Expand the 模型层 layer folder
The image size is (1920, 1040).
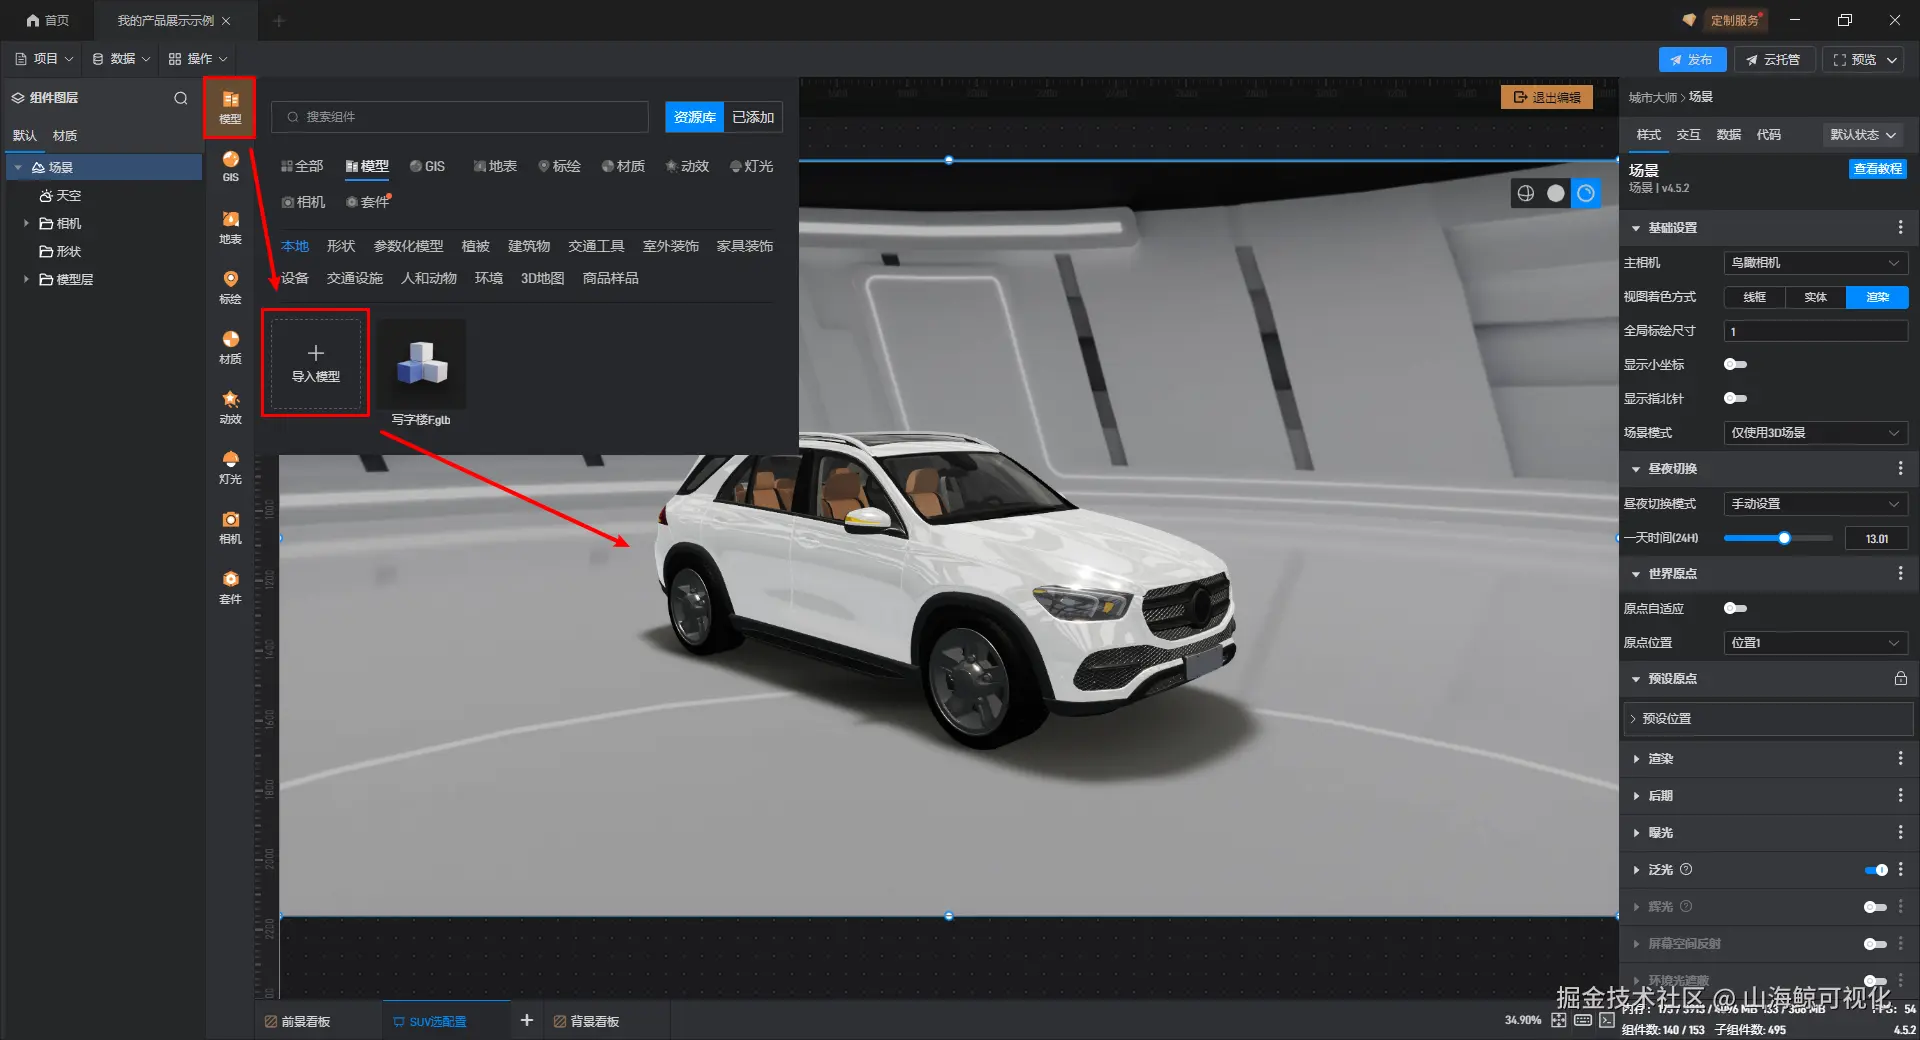click(x=26, y=279)
